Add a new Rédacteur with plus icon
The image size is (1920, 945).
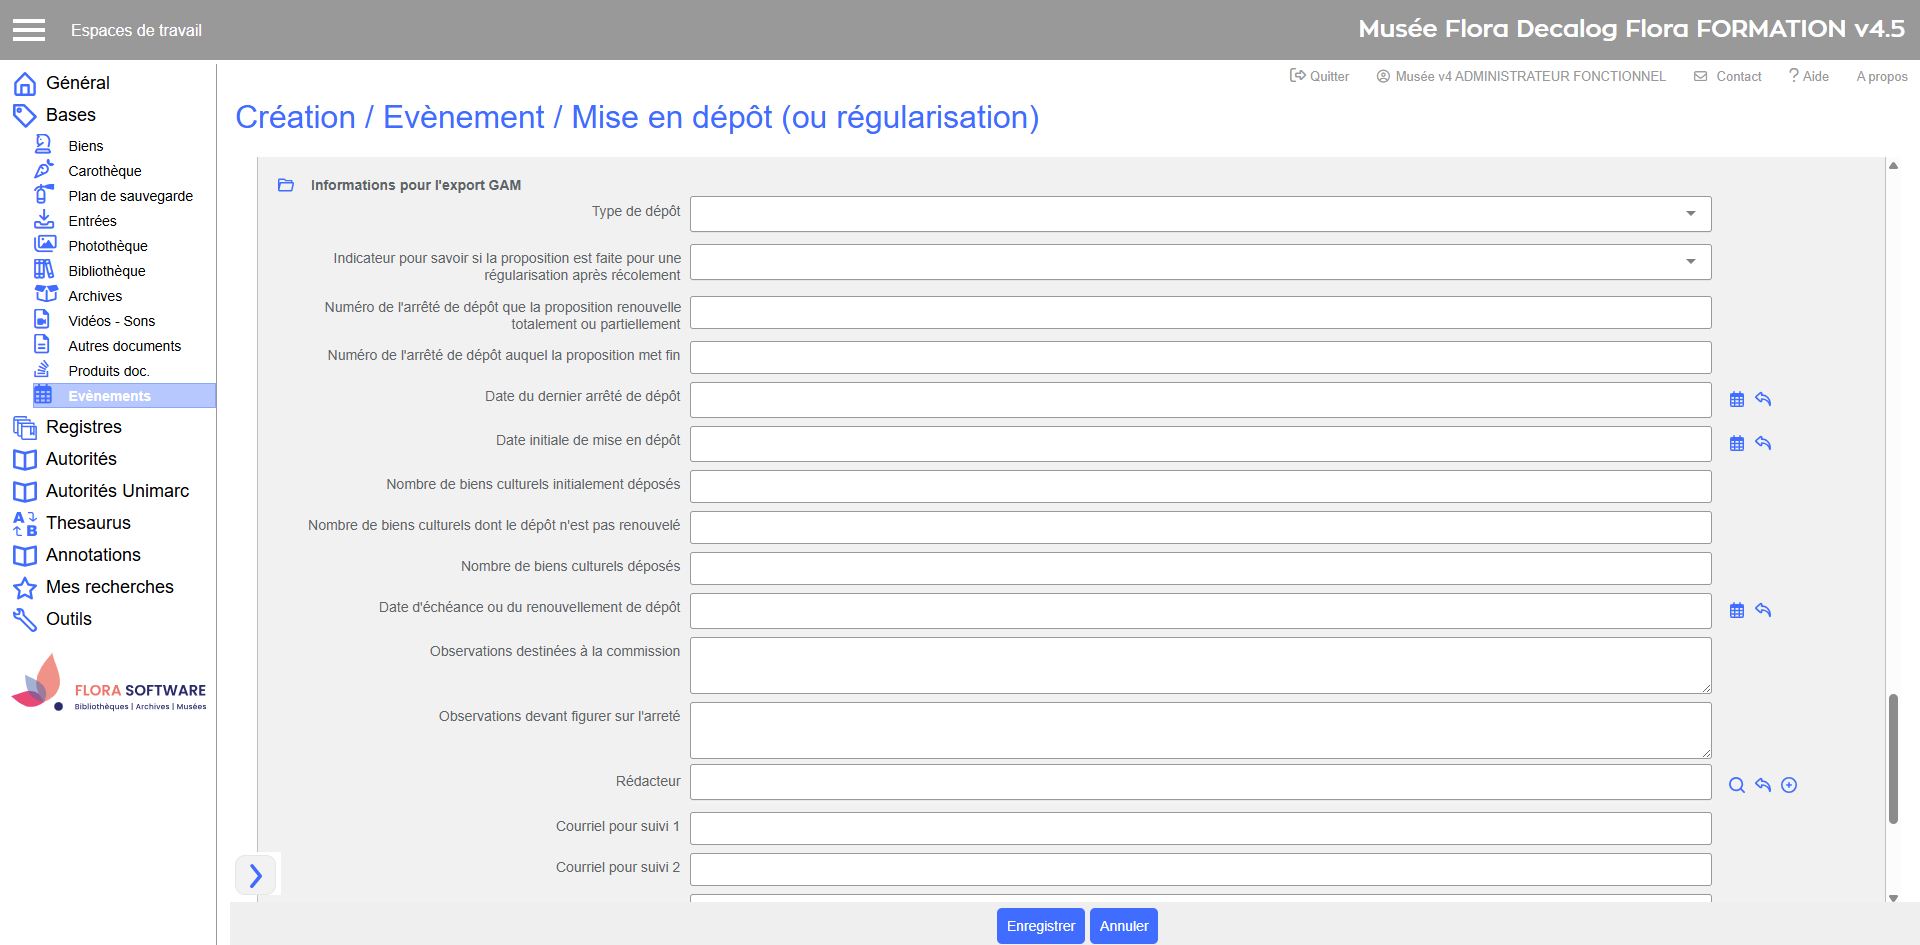tap(1789, 785)
